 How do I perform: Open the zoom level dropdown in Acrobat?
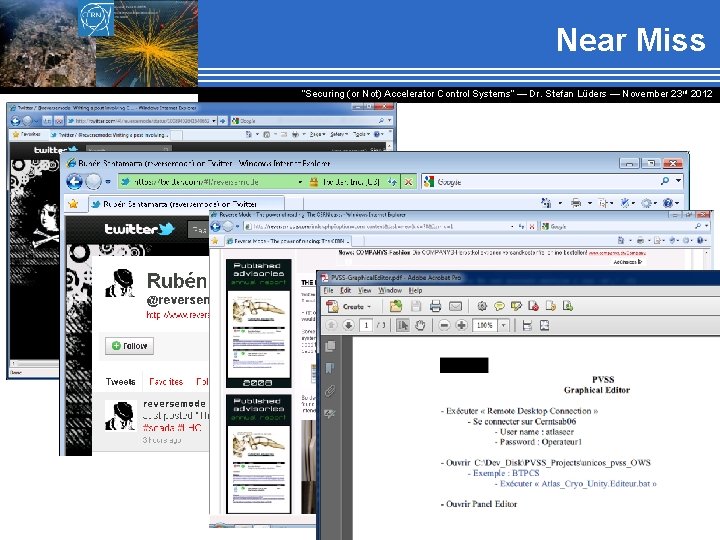[504, 326]
